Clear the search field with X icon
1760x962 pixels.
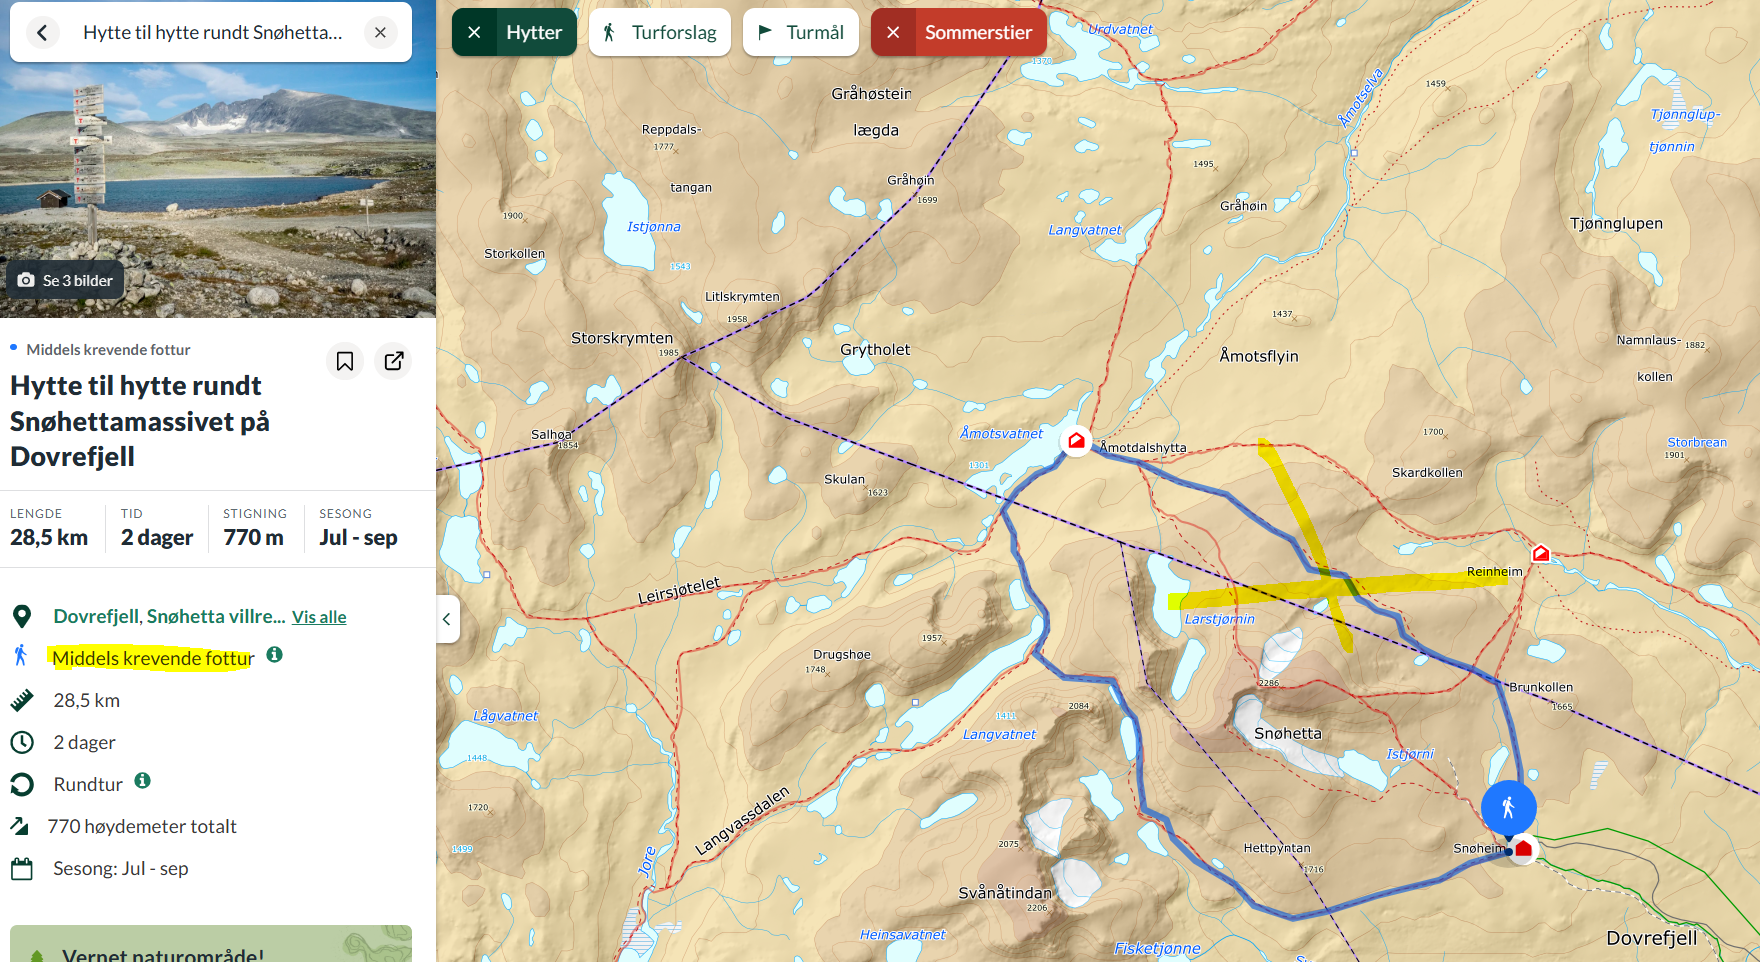pyautogui.click(x=380, y=33)
